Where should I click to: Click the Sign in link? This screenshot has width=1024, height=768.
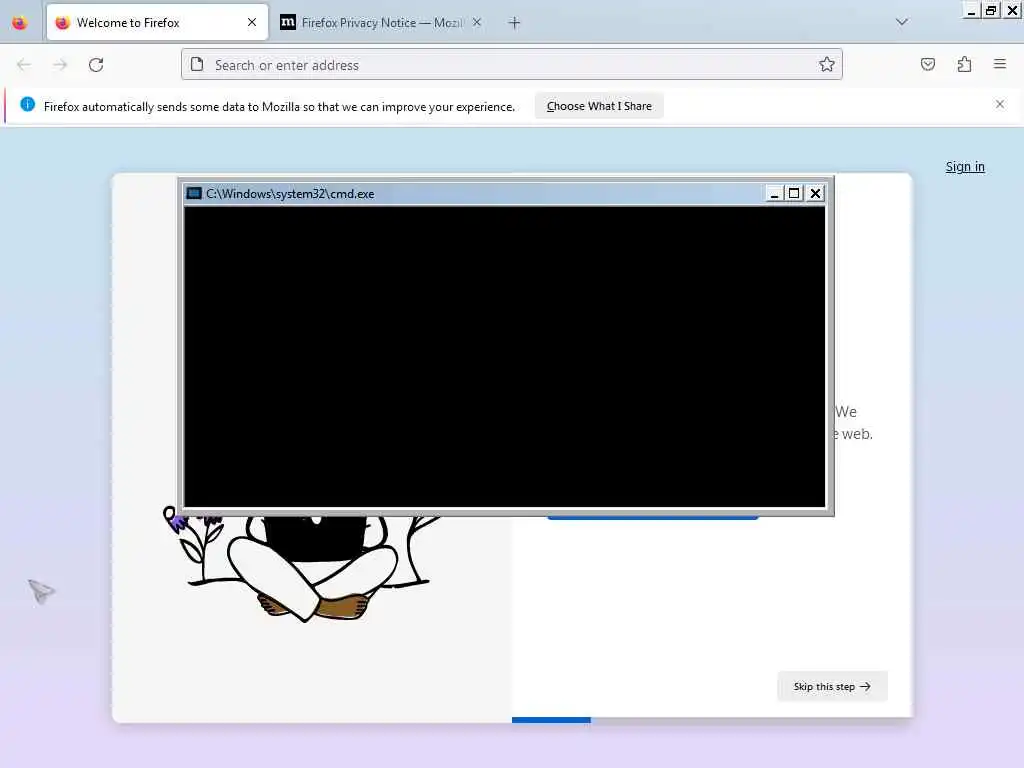click(x=965, y=167)
